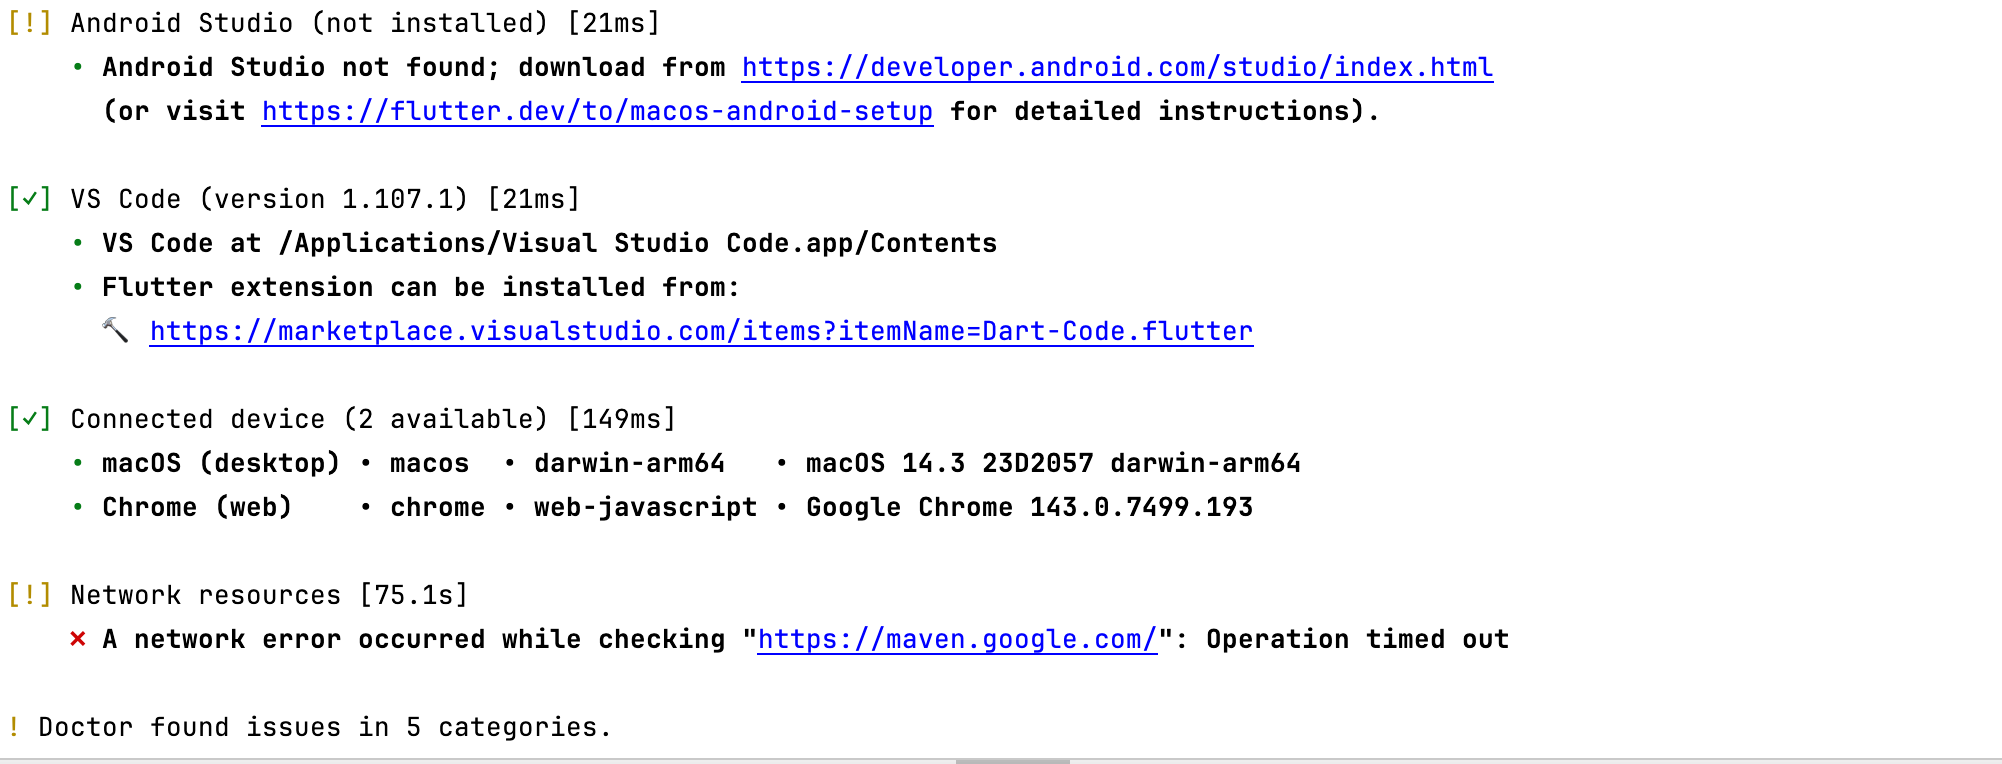Click the checkmark marker beside VS Code
This screenshot has height=764, width=2002.
(x=30, y=199)
